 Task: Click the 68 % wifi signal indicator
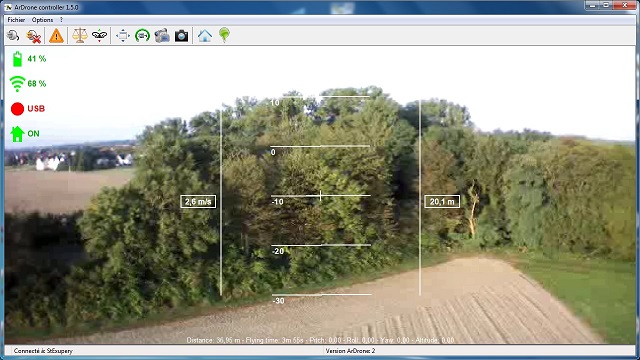click(28, 84)
